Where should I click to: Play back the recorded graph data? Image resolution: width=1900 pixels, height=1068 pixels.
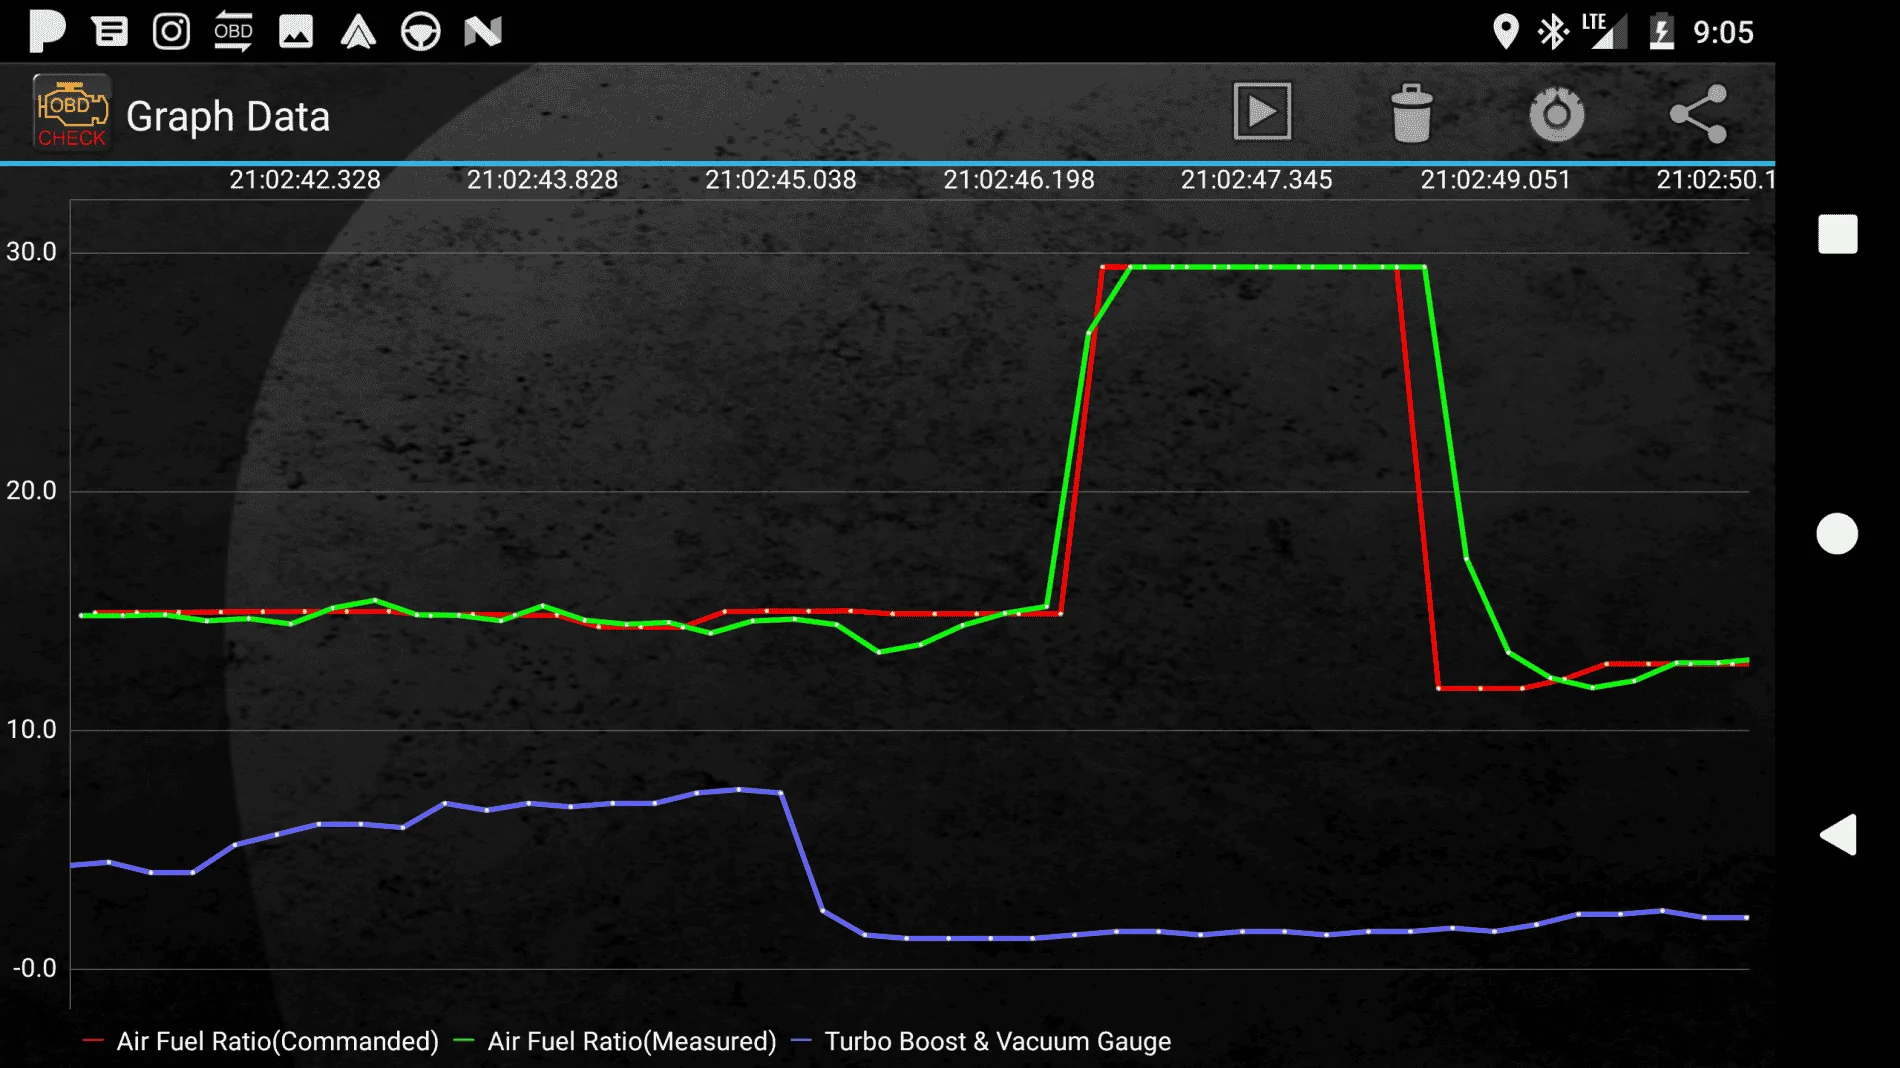click(x=1262, y=112)
